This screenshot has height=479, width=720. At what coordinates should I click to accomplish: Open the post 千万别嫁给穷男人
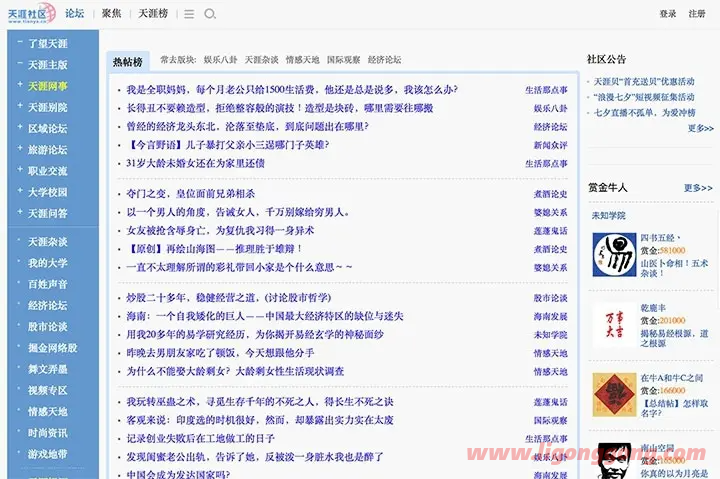coord(238,212)
